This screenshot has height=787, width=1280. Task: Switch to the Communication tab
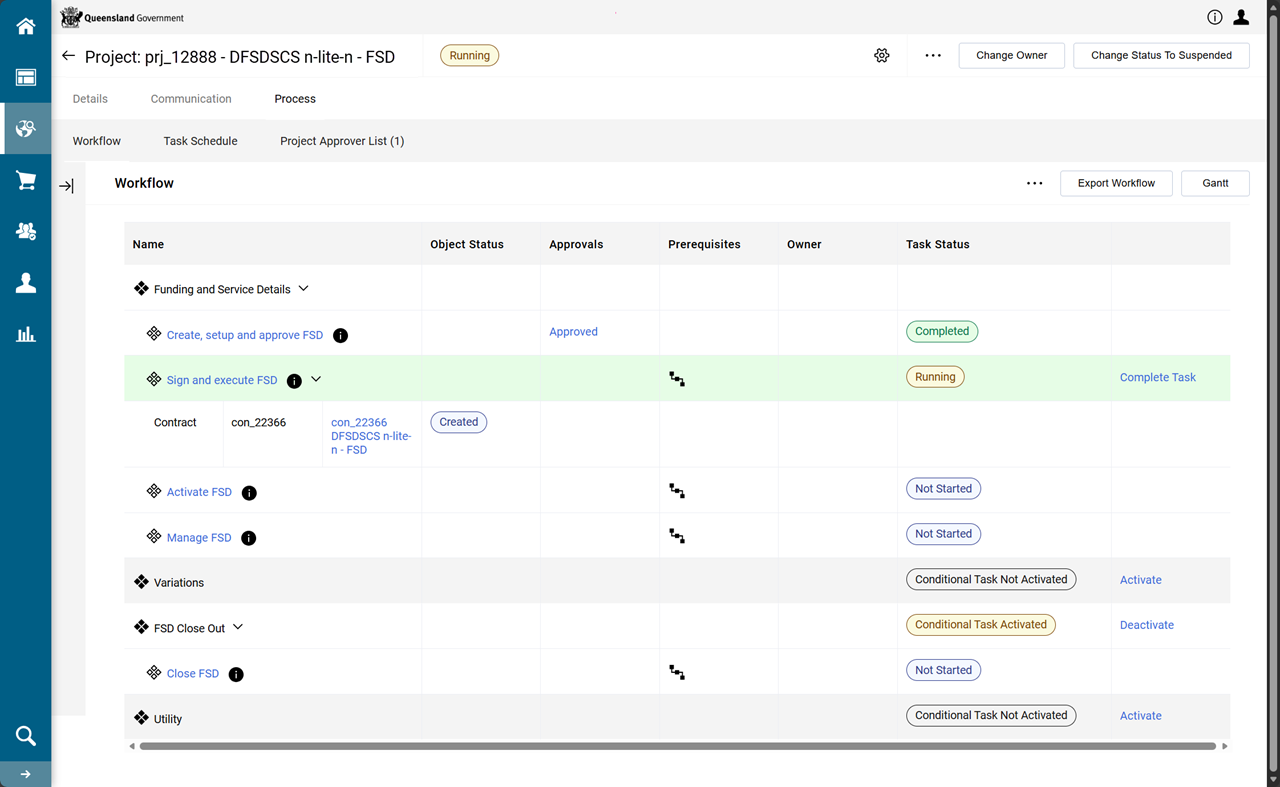(191, 99)
